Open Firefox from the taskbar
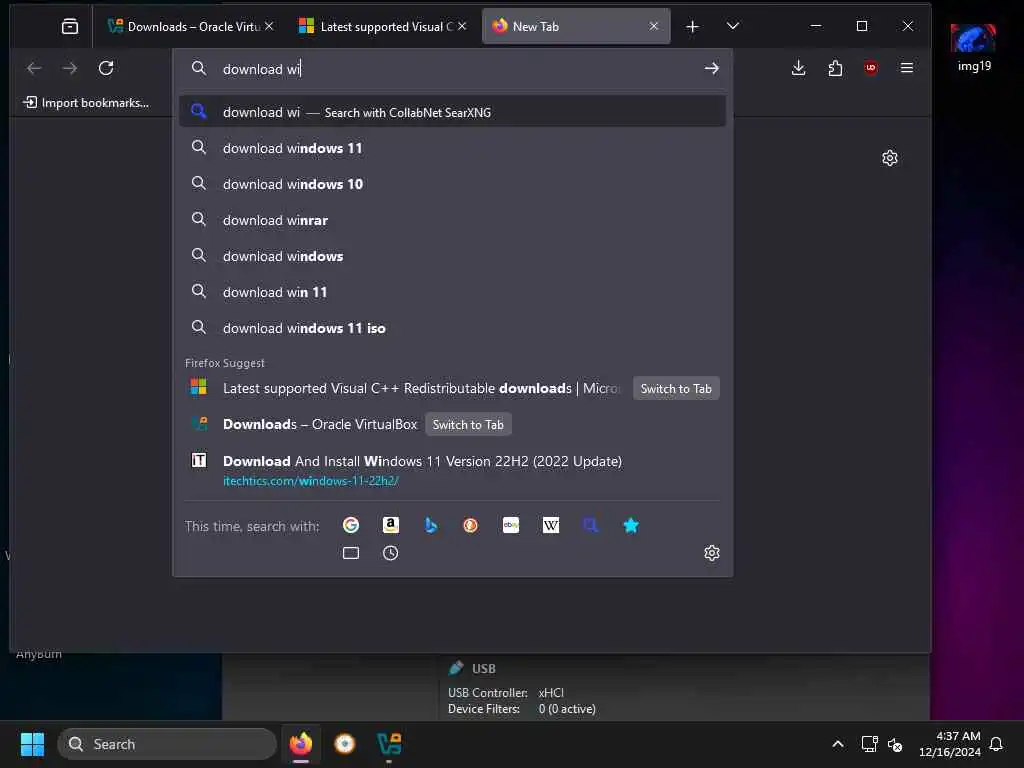Image resolution: width=1024 pixels, height=768 pixels. coord(301,744)
